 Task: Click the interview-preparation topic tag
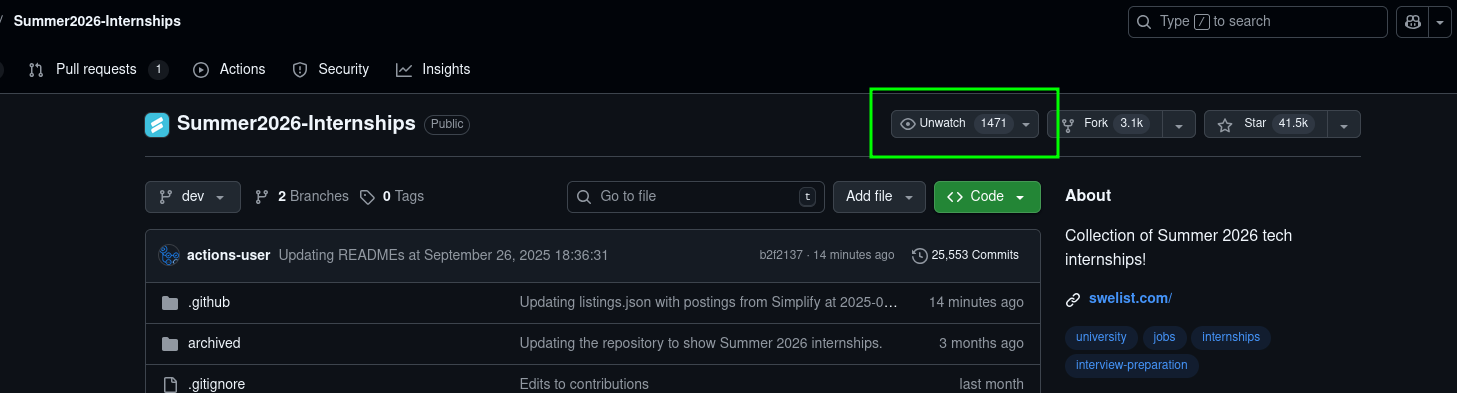[1132, 365]
